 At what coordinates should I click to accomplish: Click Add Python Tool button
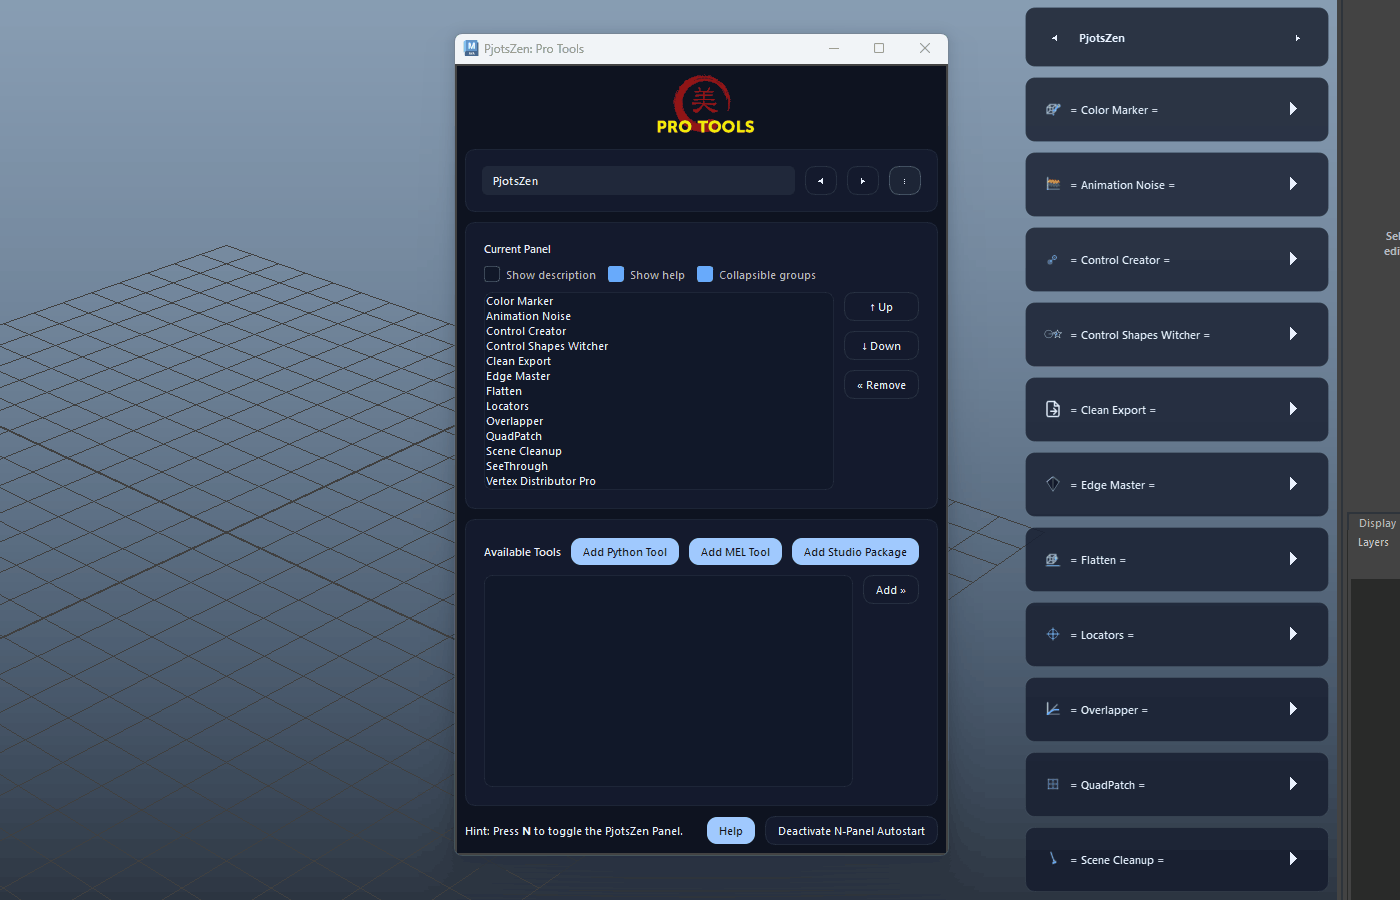pyautogui.click(x=625, y=552)
